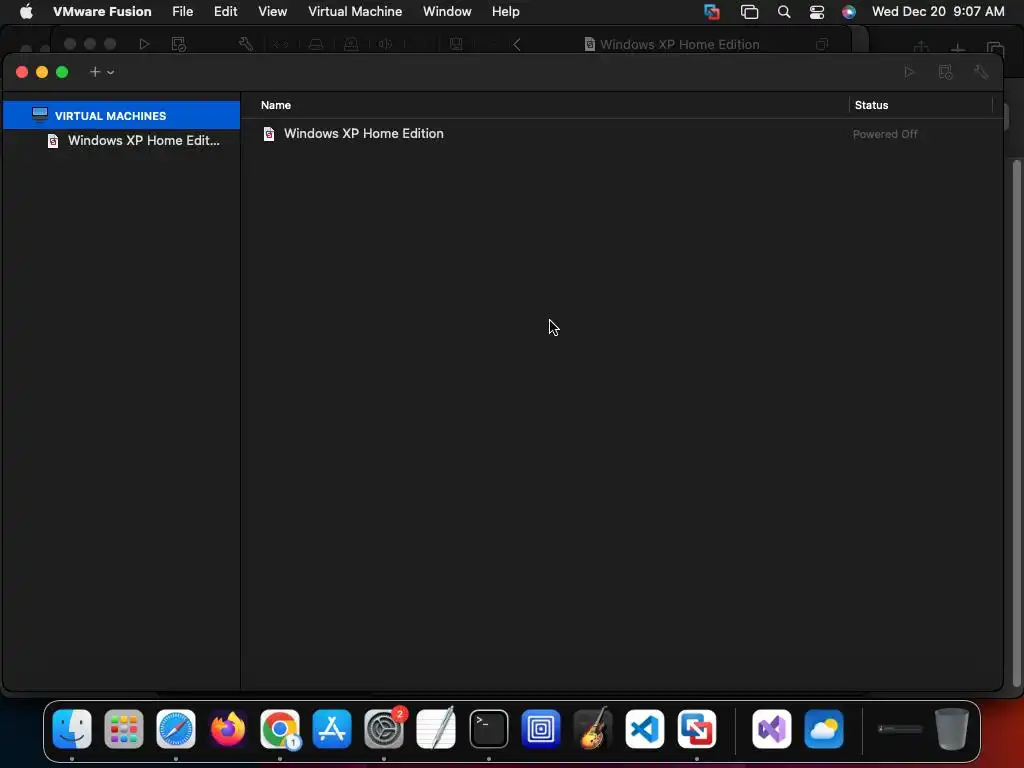Open the VMware Fusion application menu

102,11
